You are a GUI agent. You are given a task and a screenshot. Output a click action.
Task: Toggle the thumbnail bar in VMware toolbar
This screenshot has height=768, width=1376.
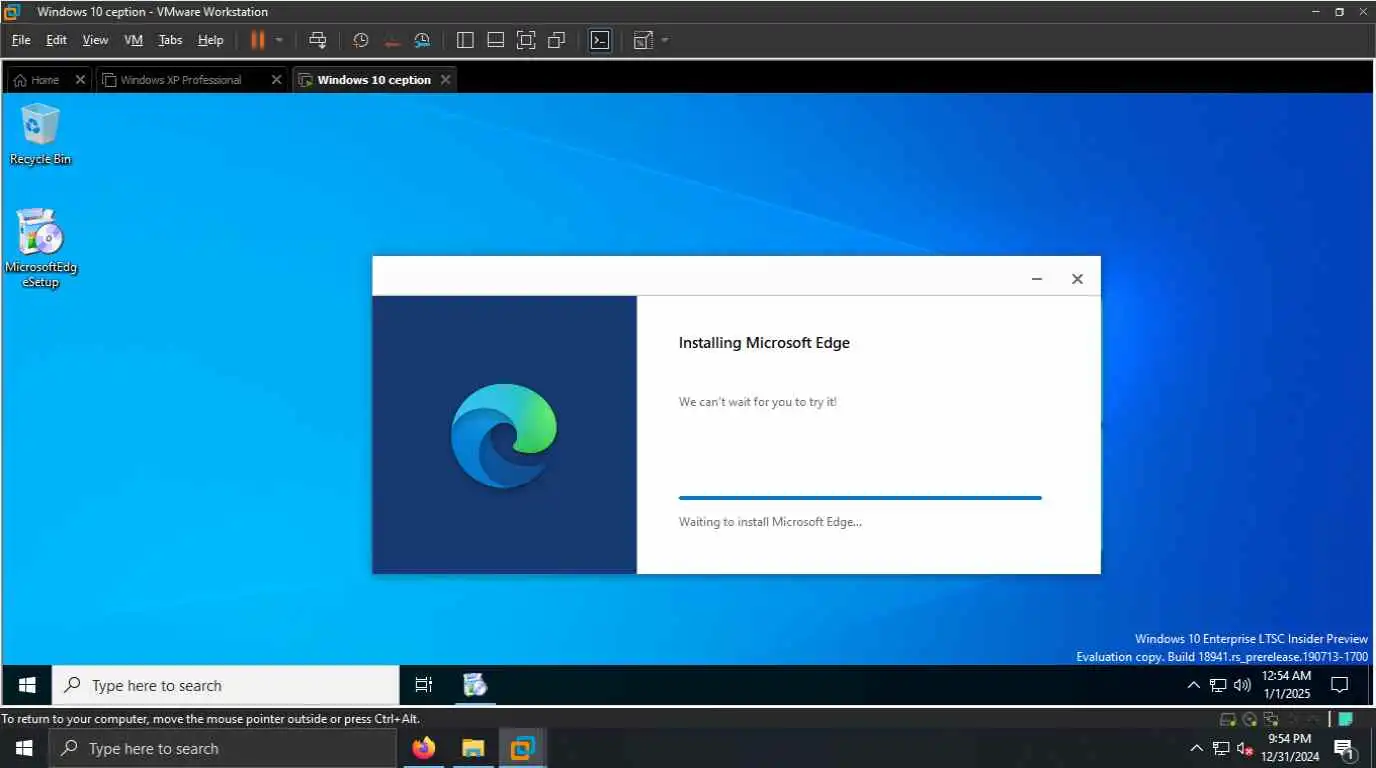coord(495,40)
